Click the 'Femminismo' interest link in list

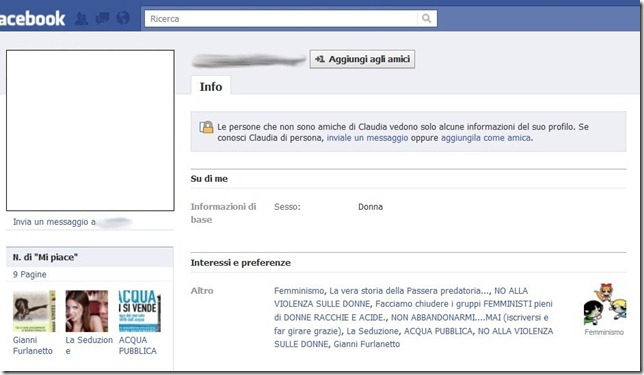[x=299, y=291]
